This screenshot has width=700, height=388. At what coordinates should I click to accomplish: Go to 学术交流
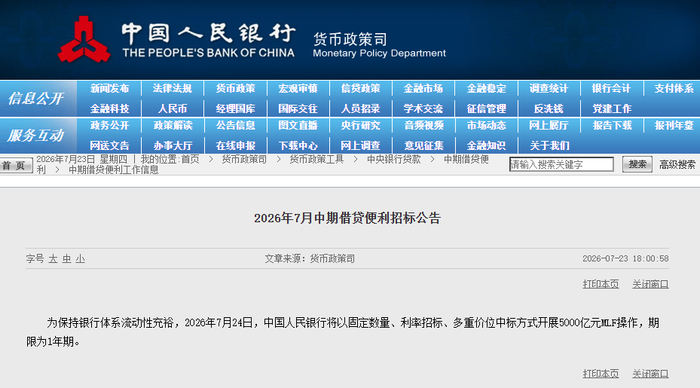click(x=423, y=108)
